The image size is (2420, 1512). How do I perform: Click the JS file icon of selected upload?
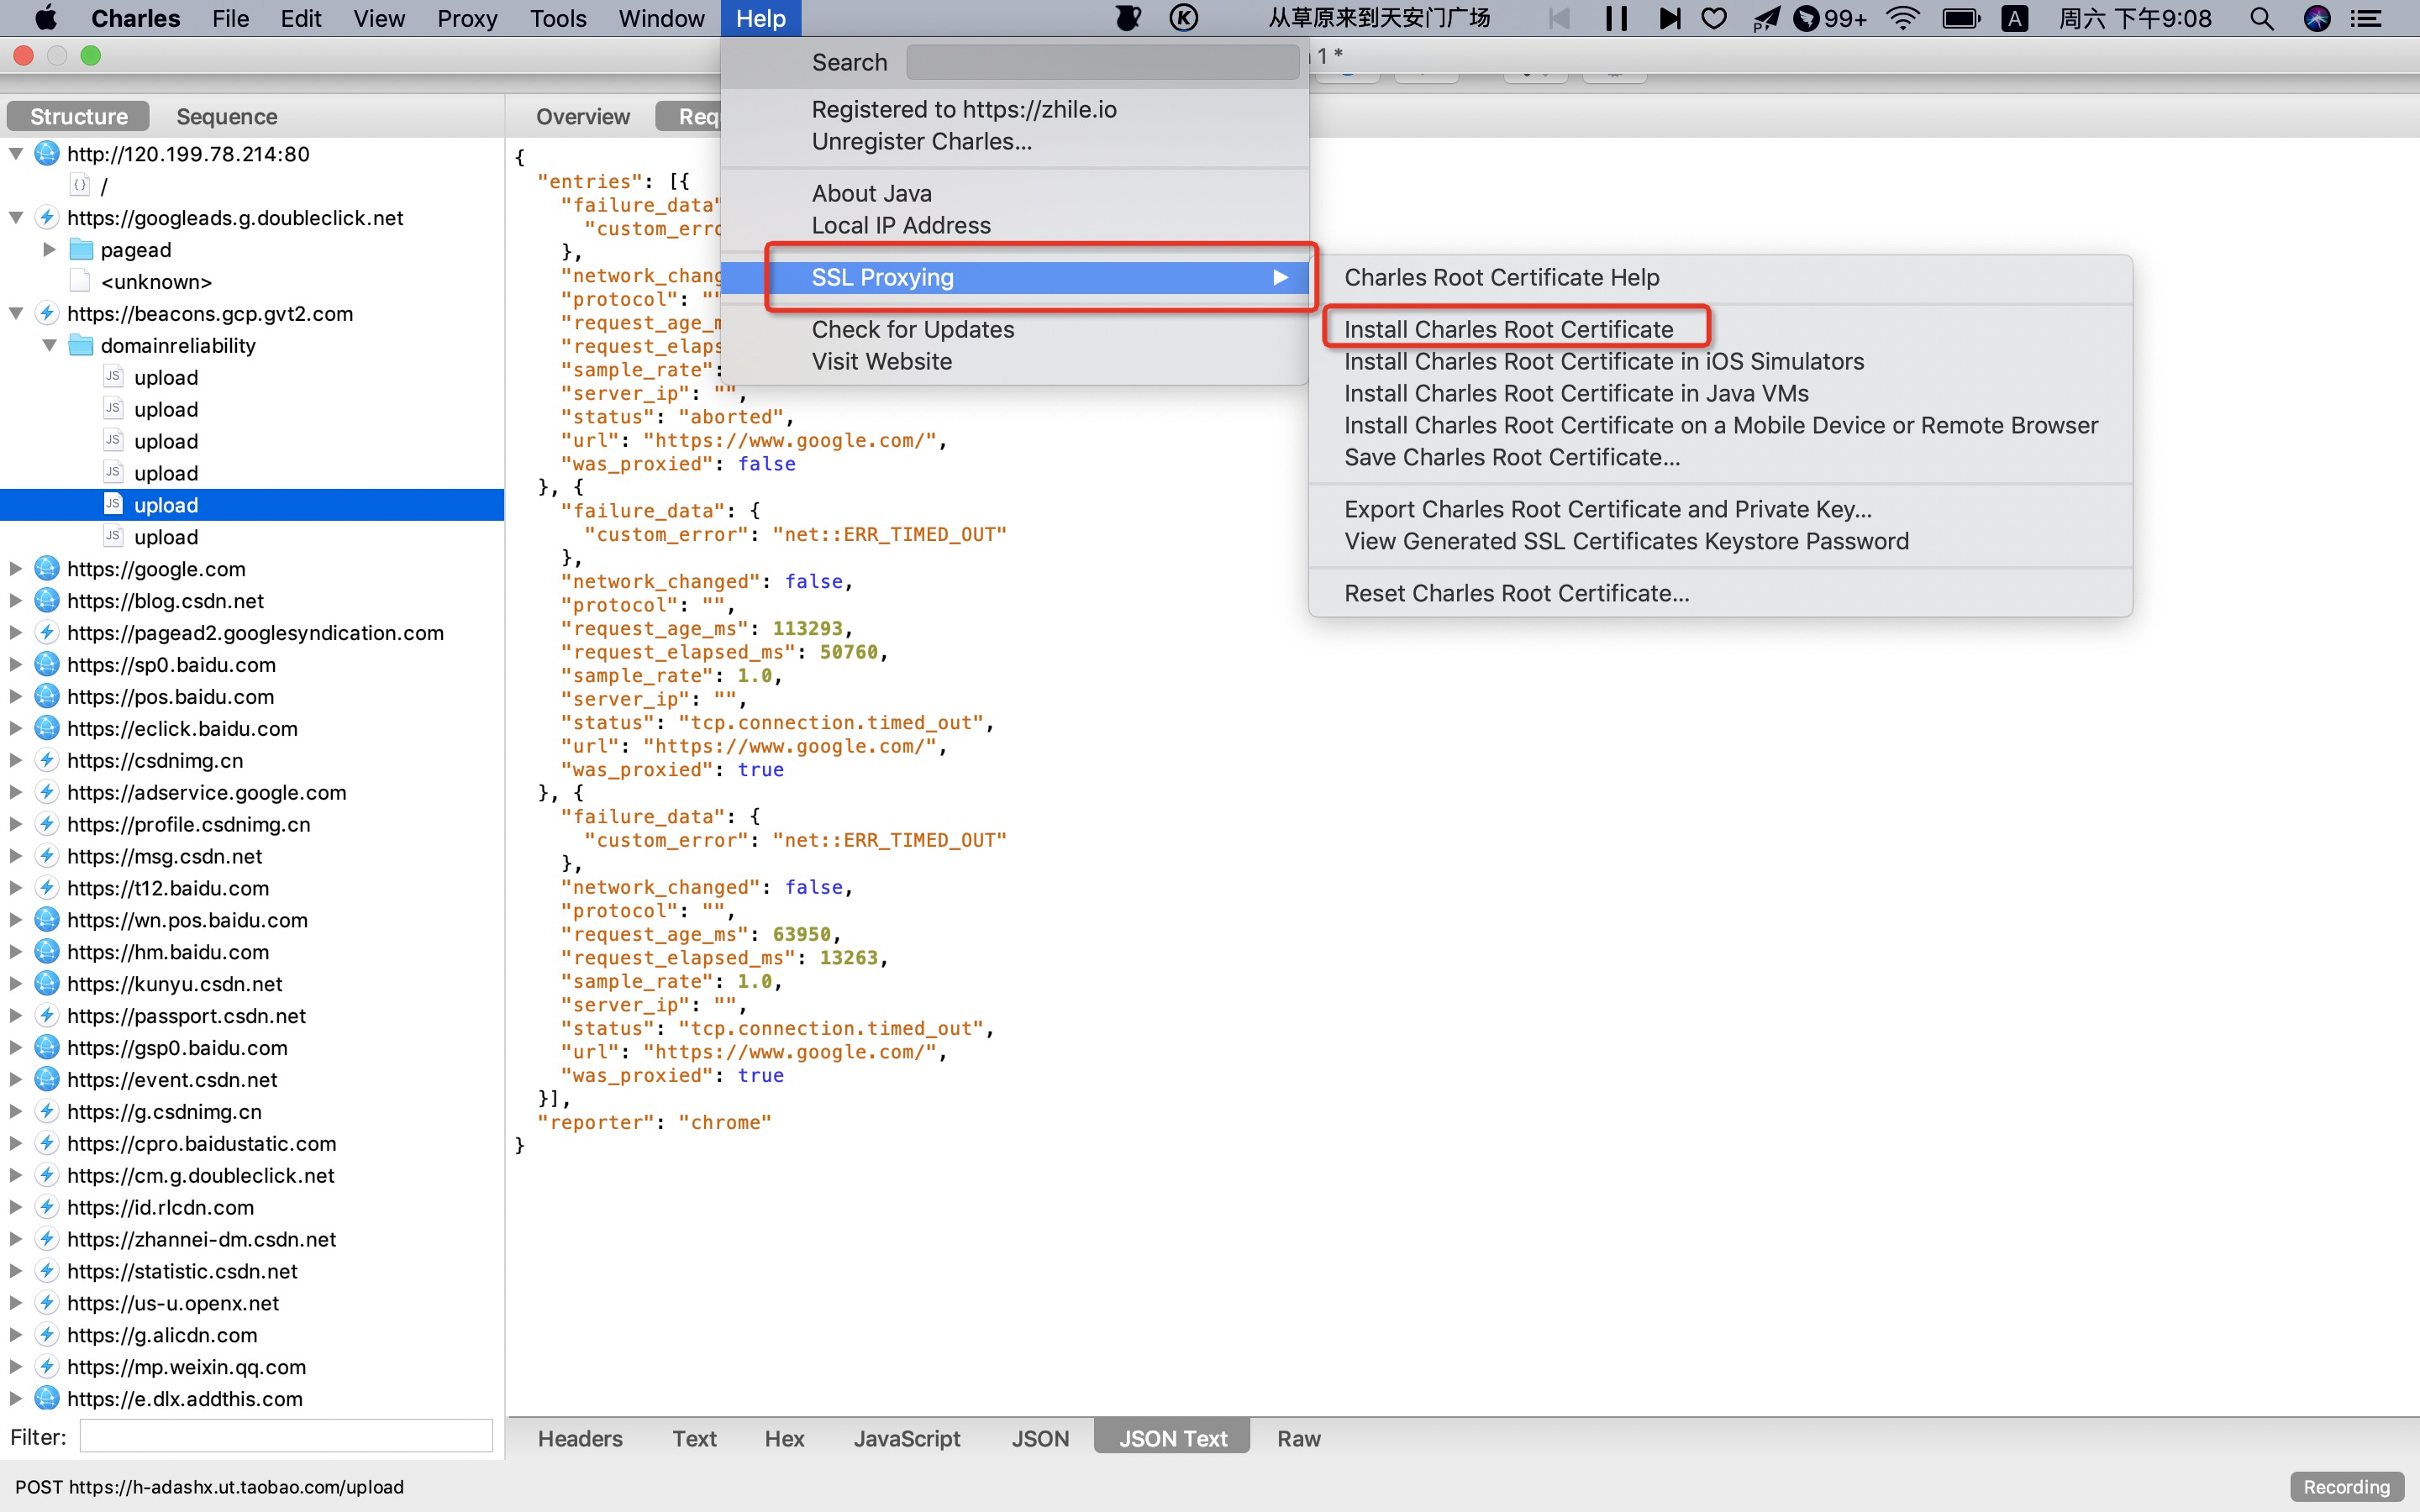point(113,505)
